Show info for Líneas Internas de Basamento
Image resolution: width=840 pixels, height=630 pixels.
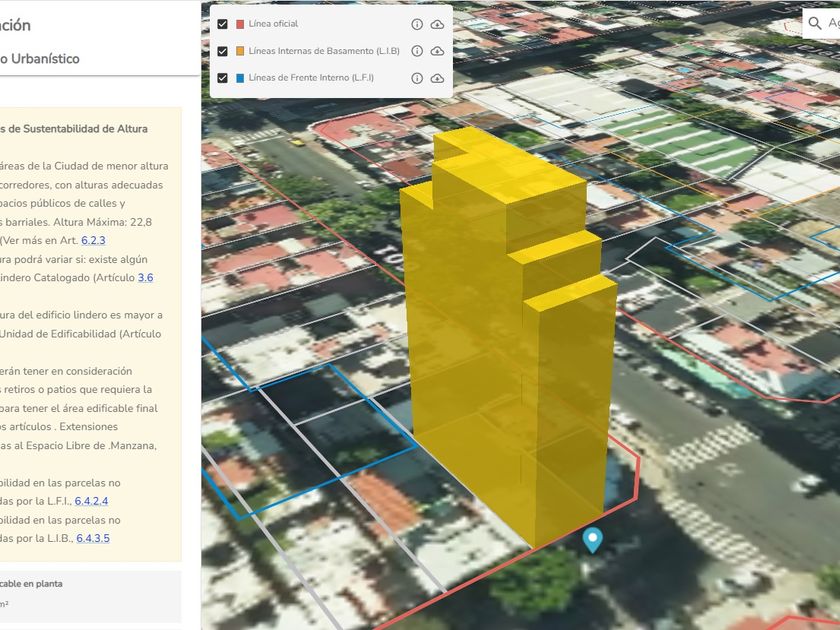coord(417,51)
